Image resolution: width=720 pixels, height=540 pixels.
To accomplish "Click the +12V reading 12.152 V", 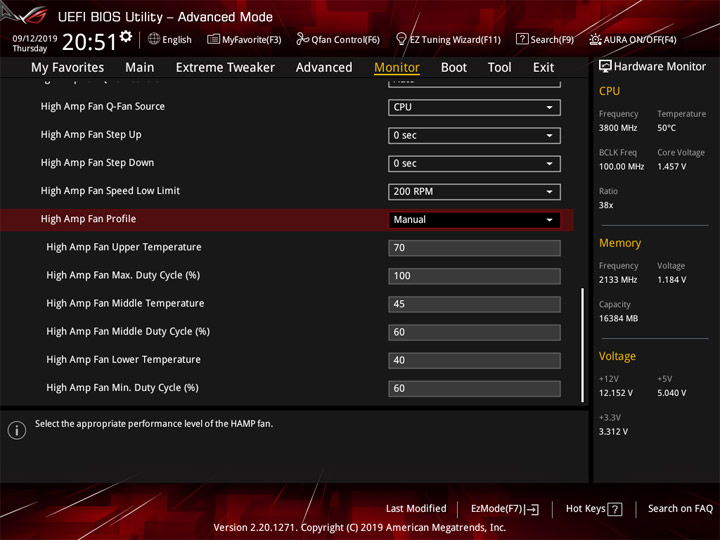I will pos(616,393).
